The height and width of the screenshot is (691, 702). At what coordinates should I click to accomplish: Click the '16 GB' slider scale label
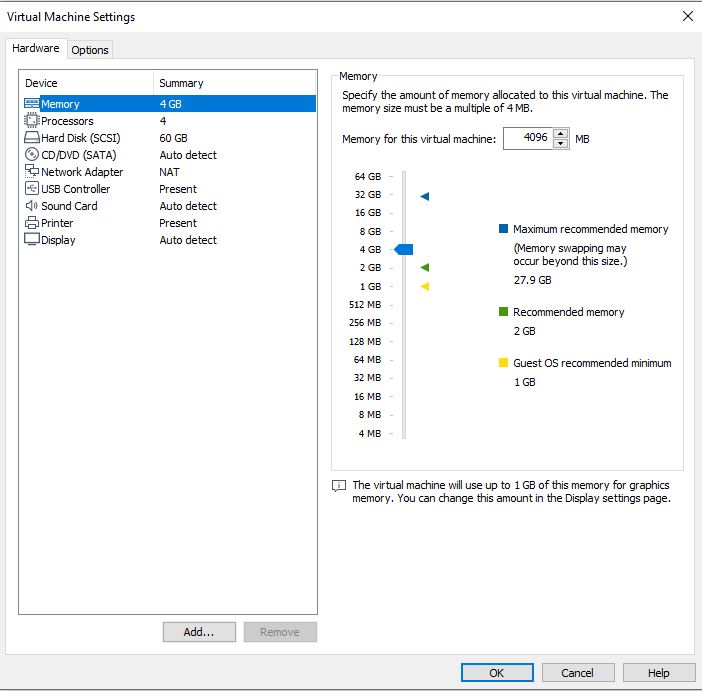pos(368,213)
